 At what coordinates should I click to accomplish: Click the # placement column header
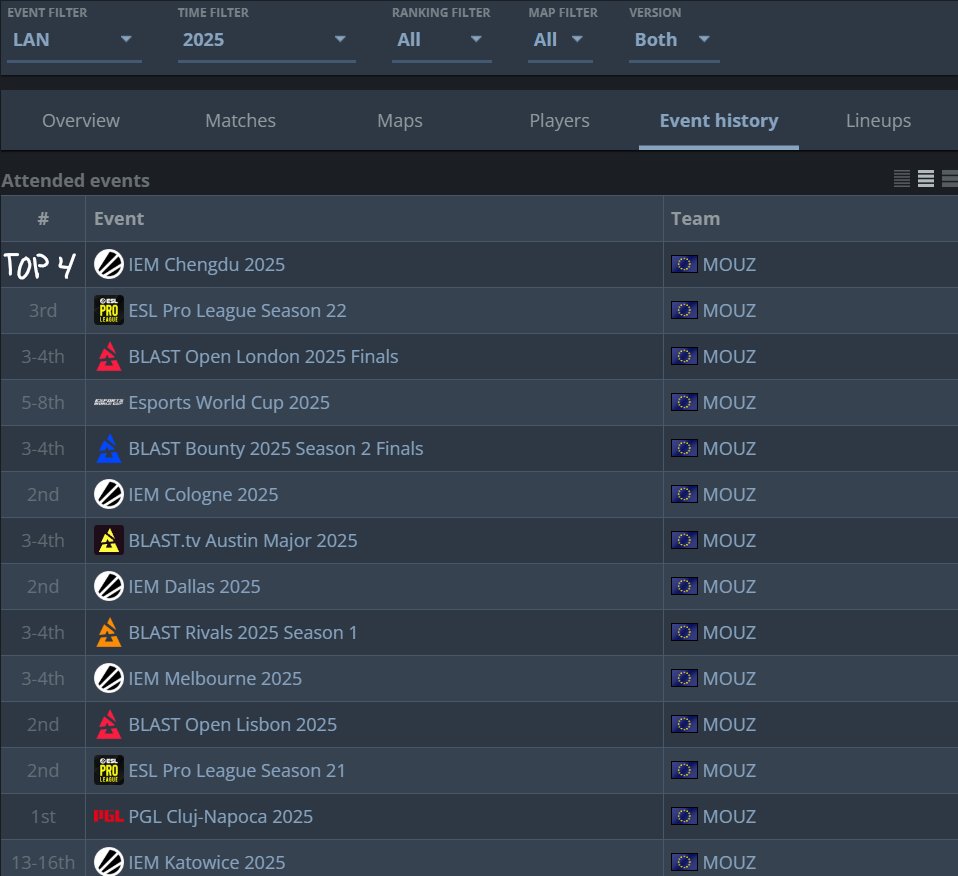(43, 219)
